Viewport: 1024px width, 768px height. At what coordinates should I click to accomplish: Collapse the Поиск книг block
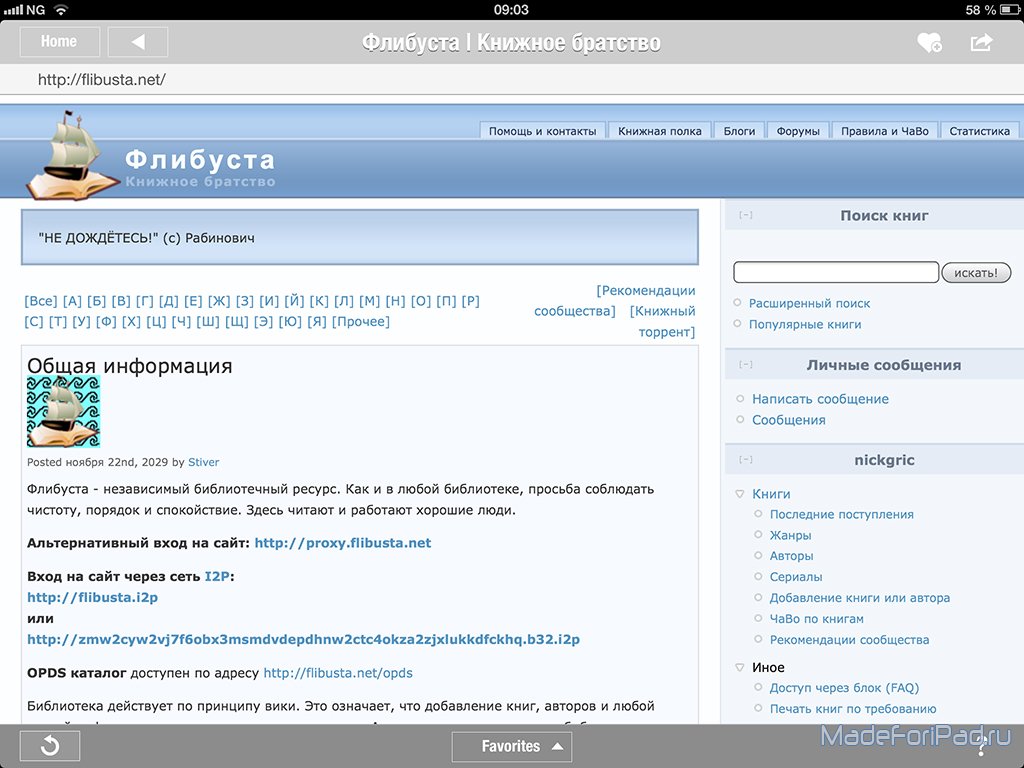[746, 215]
